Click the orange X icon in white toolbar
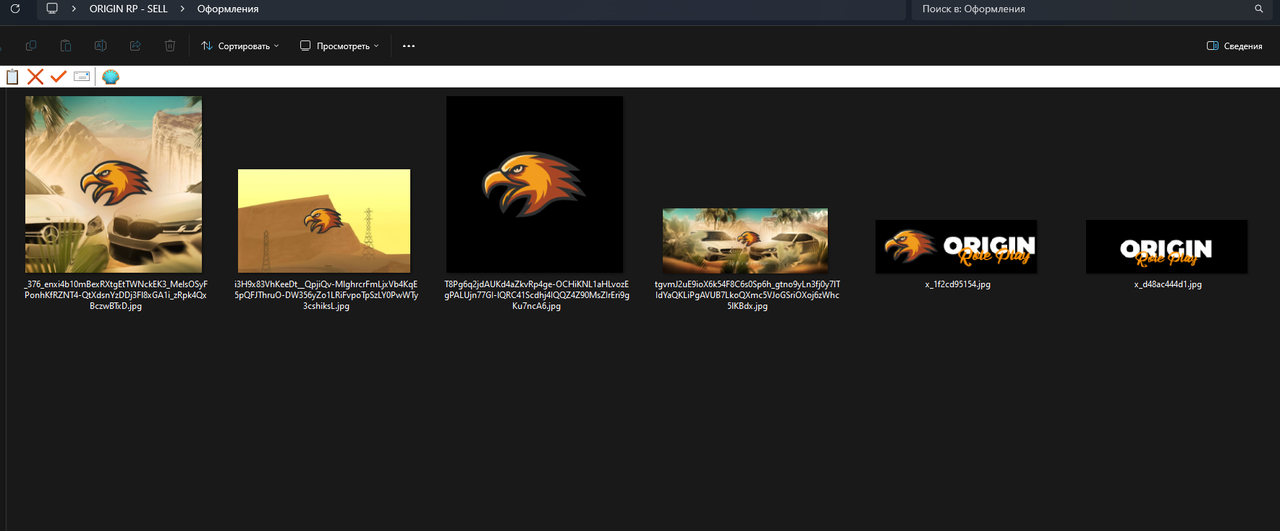Image resolution: width=1280 pixels, height=531 pixels. click(35, 77)
